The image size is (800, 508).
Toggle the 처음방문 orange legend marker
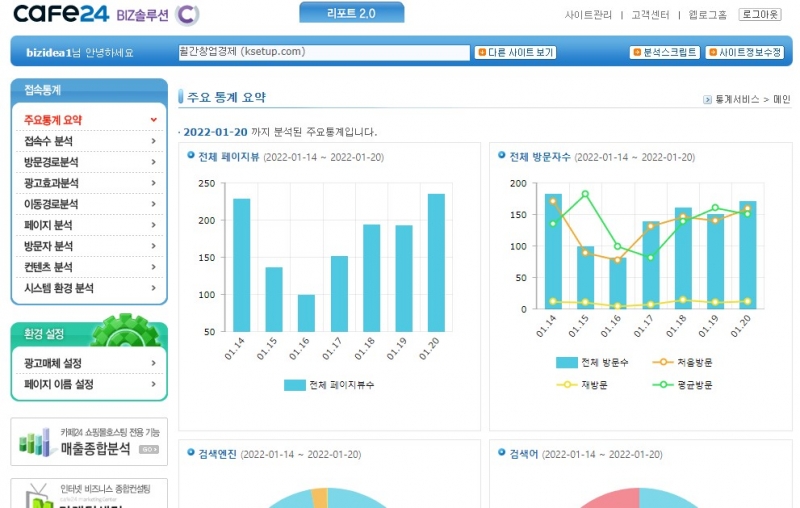coord(663,362)
